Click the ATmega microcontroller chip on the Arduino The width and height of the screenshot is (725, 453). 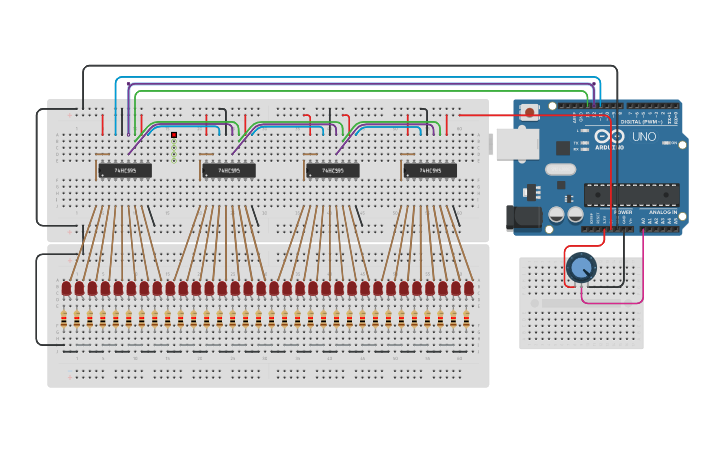click(x=632, y=195)
